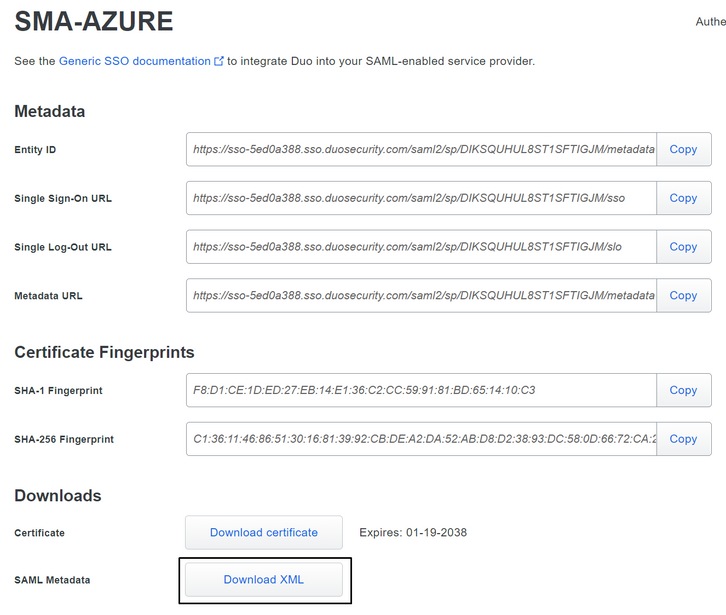Select the Metadata URL text field

click(x=421, y=295)
